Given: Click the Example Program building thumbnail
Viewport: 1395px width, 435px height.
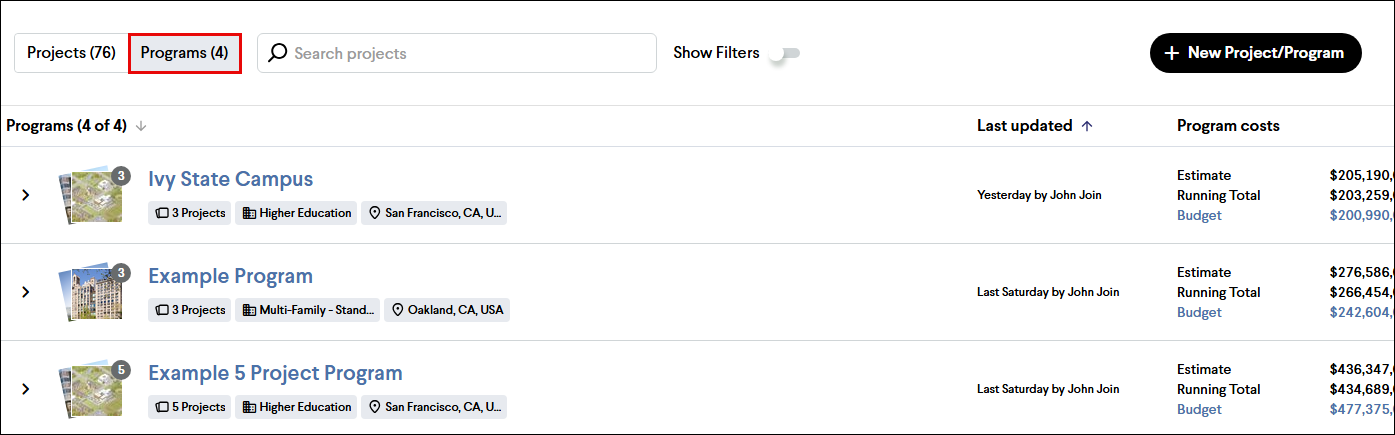Looking at the screenshot, I should point(91,292).
